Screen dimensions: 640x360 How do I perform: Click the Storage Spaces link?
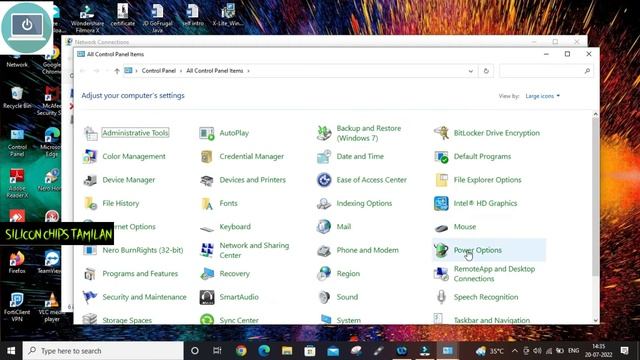tap(127, 320)
